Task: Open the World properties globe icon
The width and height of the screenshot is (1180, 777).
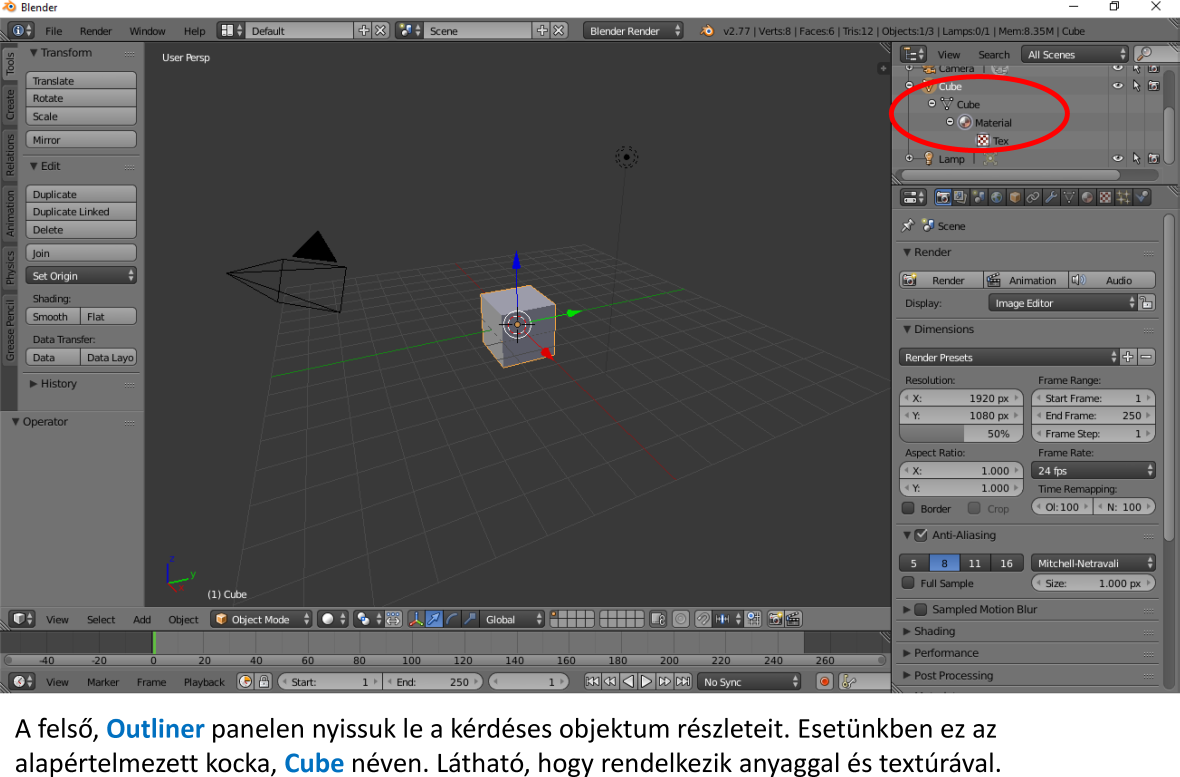Action: [996, 197]
